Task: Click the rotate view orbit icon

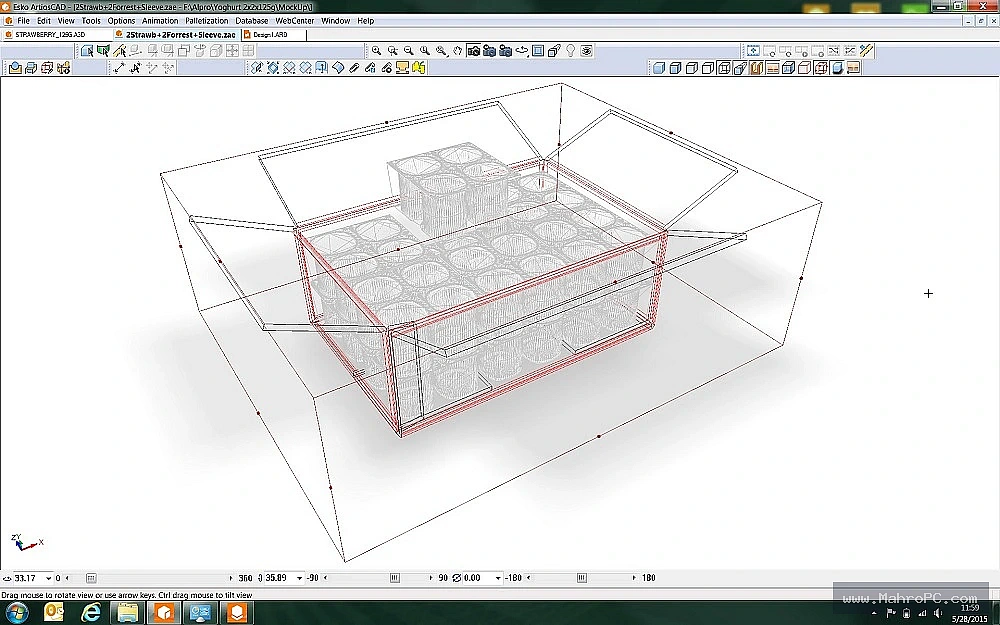Action: 522,50
